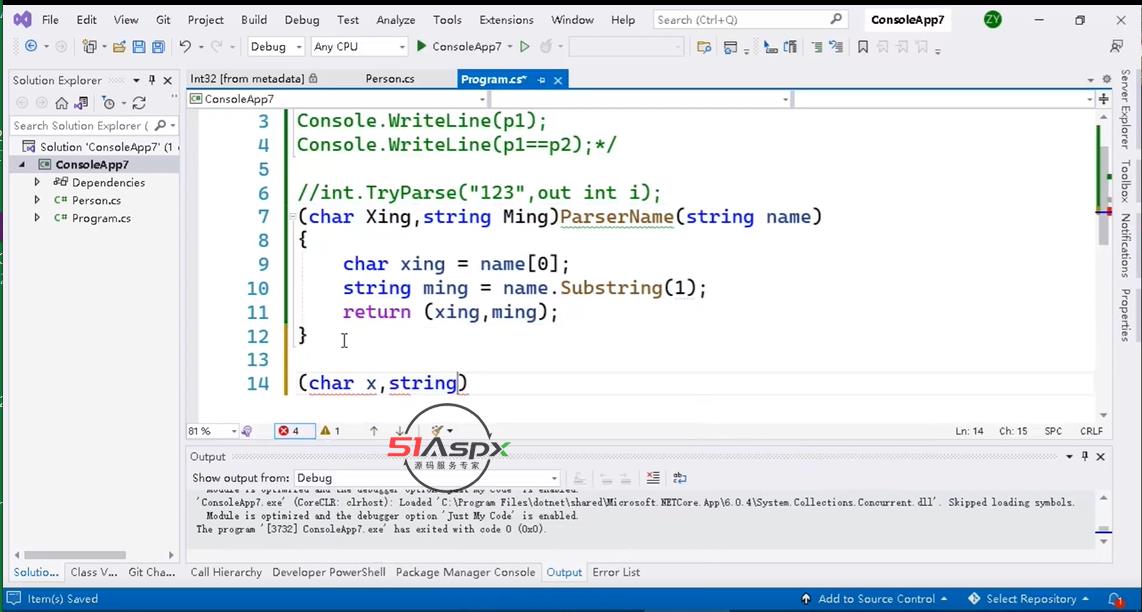Toggle word wrap in the Output panel
This screenshot has width=1142, height=612.
pyautogui.click(x=680, y=478)
